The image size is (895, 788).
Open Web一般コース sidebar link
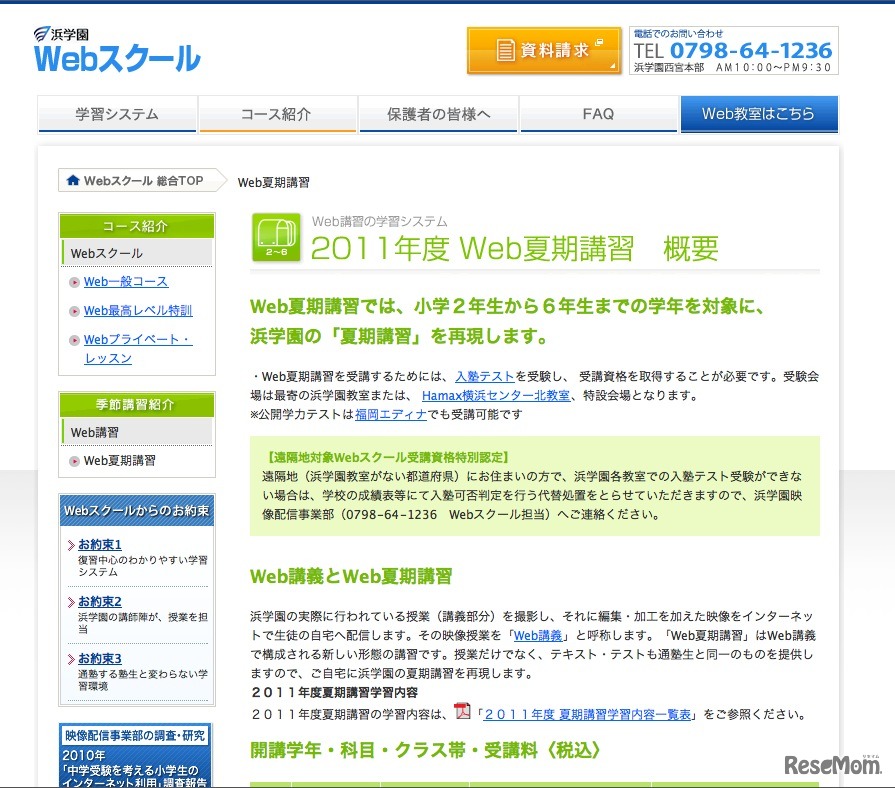(x=126, y=281)
